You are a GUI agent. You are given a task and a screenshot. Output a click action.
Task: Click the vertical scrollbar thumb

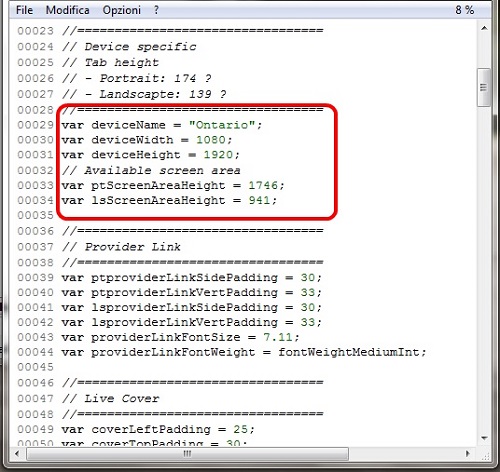click(x=484, y=87)
